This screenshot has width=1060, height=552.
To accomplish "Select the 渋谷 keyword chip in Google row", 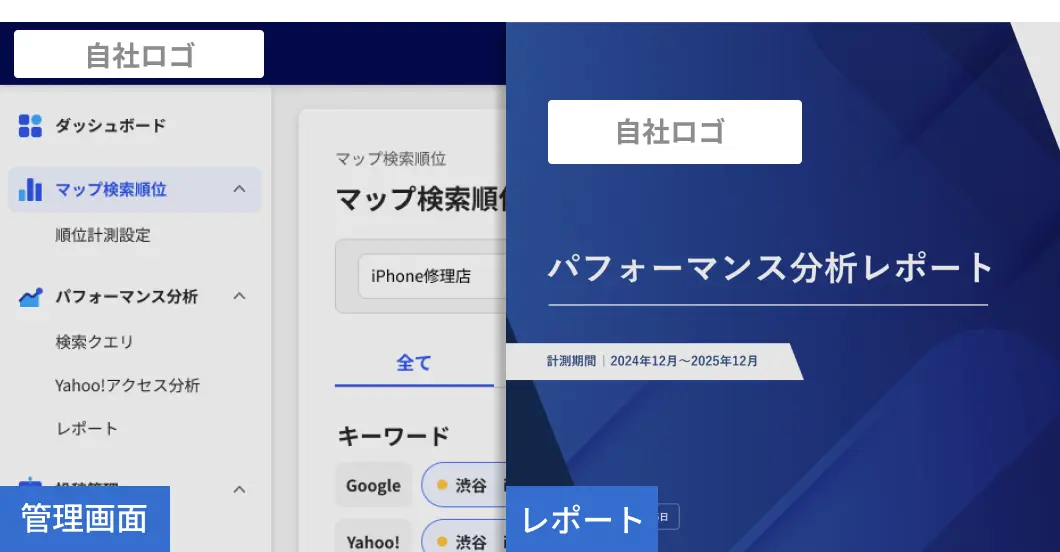I will (x=464, y=485).
